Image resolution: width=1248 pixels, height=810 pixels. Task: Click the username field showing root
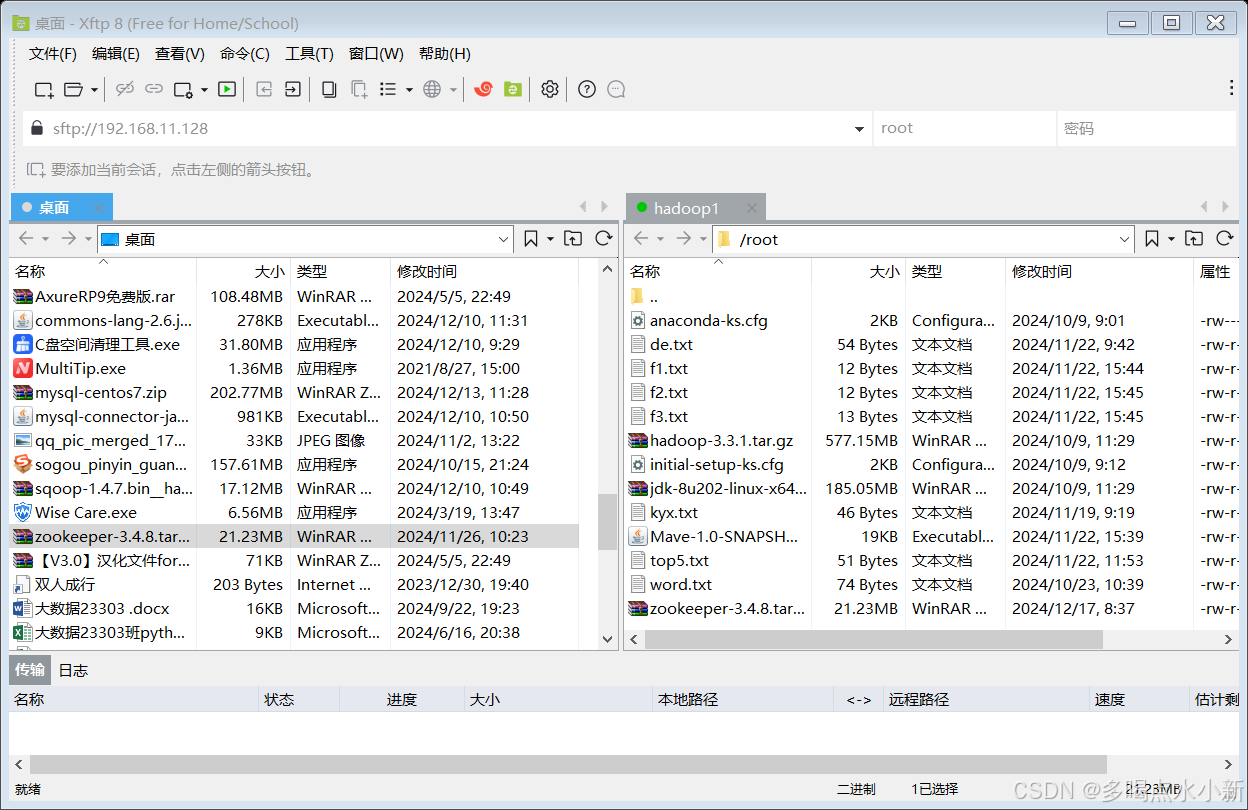click(x=965, y=128)
